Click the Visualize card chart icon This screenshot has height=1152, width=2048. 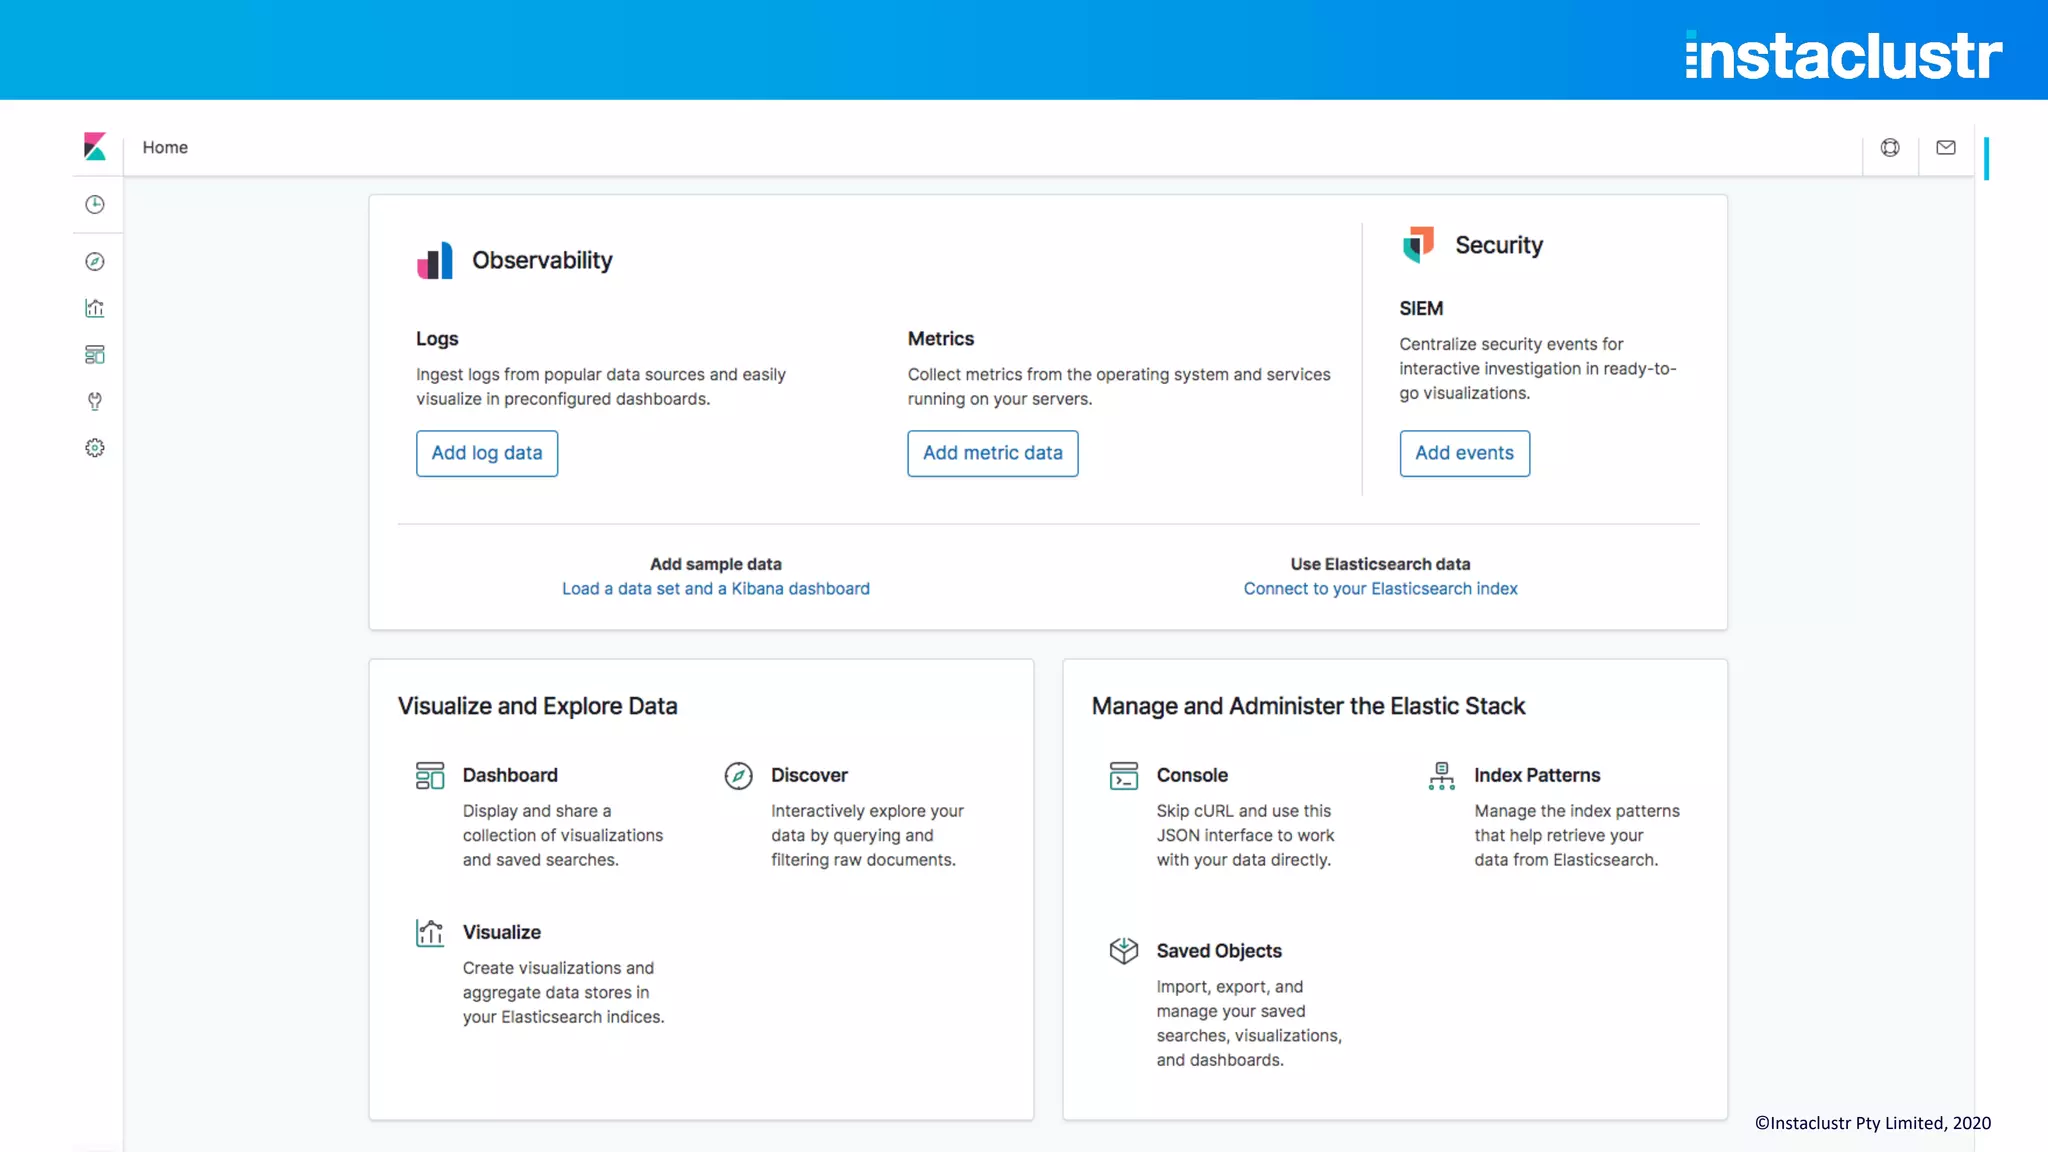click(x=430, y=933)
